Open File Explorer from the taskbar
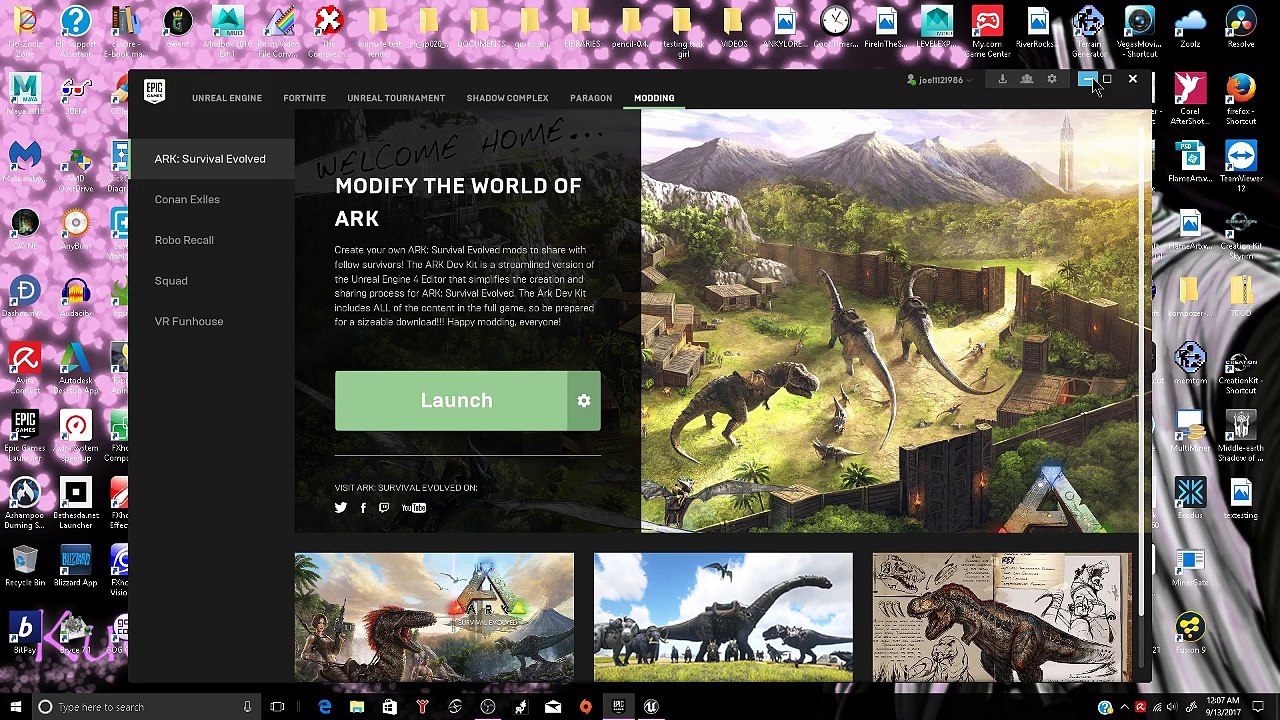 (x=357, y=707)
